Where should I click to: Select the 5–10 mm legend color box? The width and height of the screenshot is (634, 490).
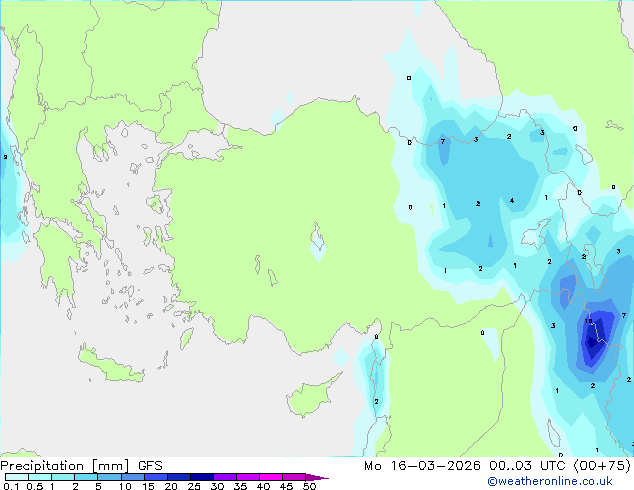tap(109, 477)
